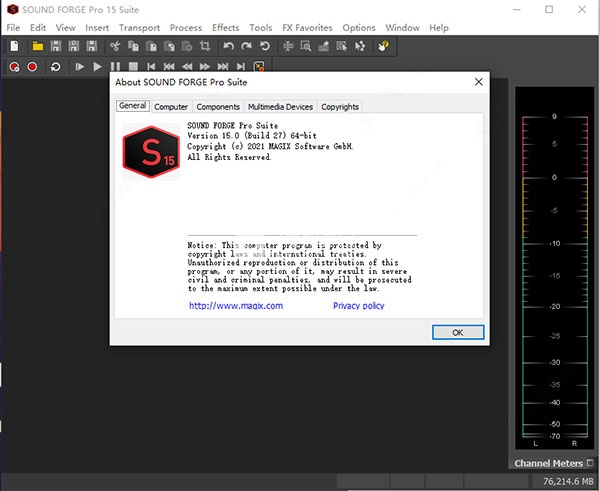Click the Channel Meters panel title
The image size is (600, 491).
548,463
